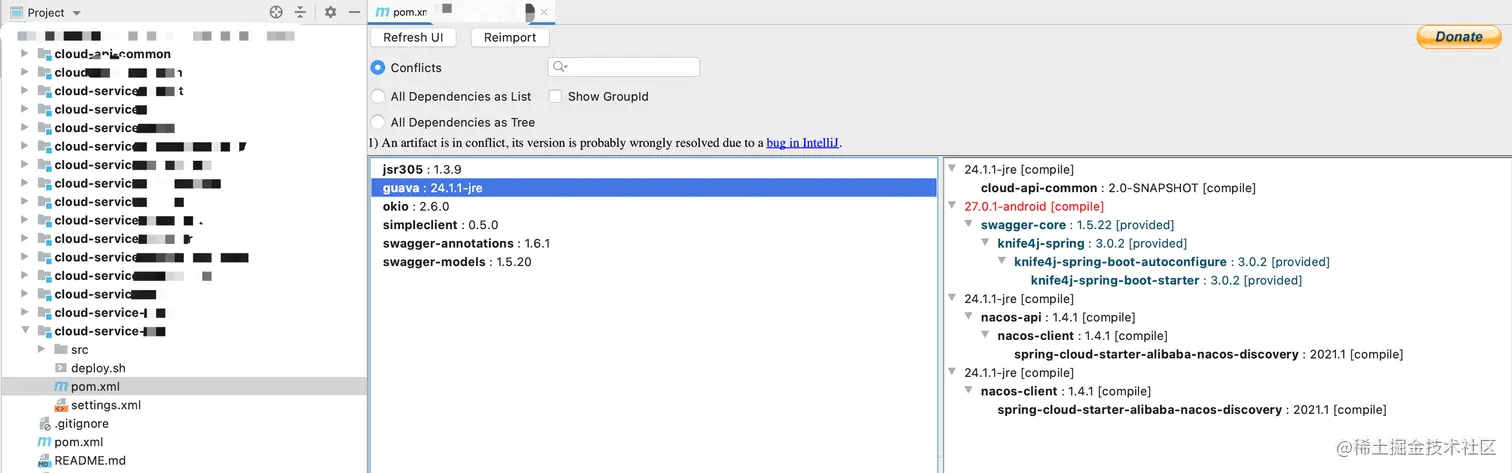
Task: Open the Project view dropdown arrow
Action: click(78, 13)
